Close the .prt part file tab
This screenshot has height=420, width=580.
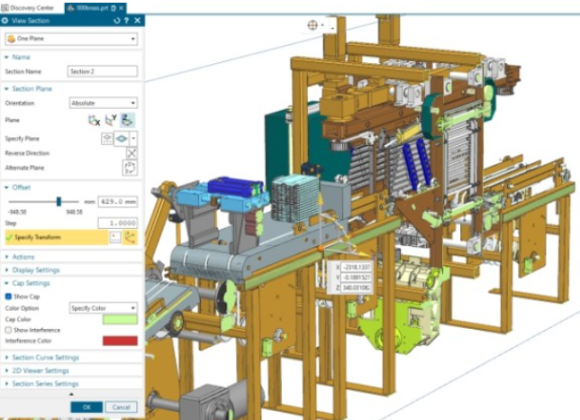click(x=121, y=8)
